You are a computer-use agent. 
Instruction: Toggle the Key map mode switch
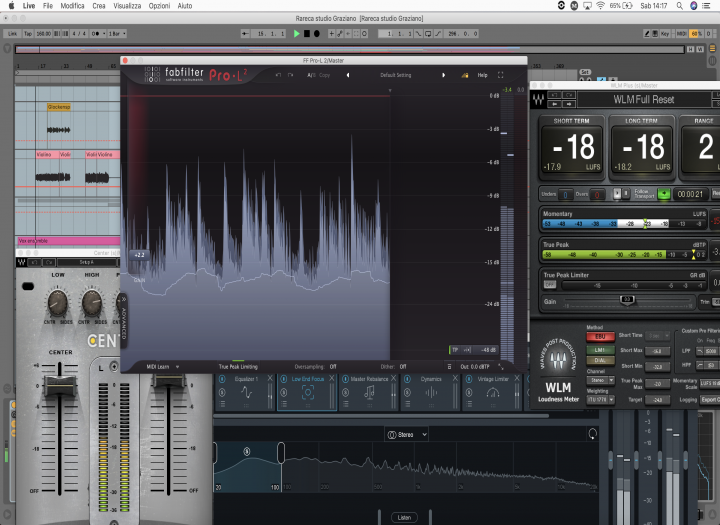664,34
